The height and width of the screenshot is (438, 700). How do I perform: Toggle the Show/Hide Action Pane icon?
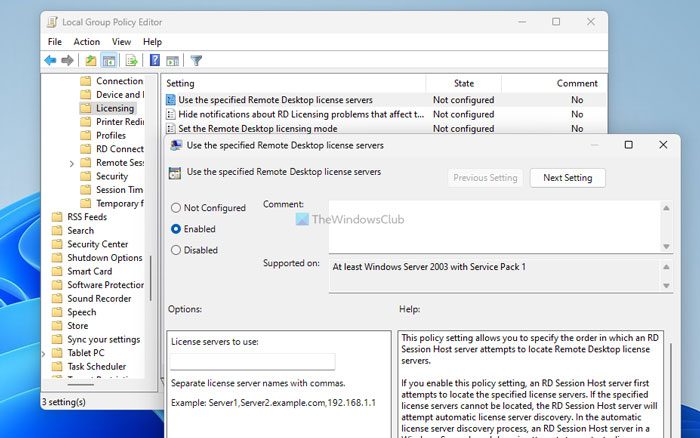coord(172,60)
